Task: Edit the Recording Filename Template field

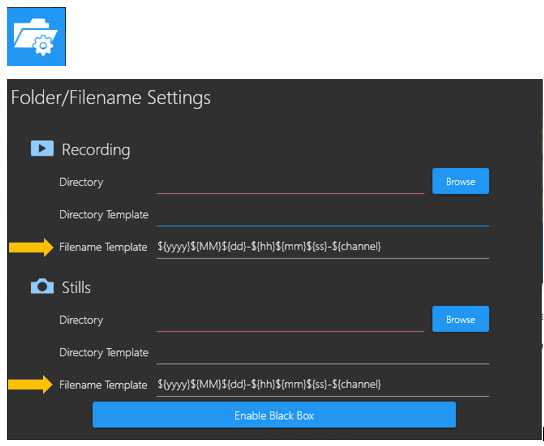Action: [323, 247]
